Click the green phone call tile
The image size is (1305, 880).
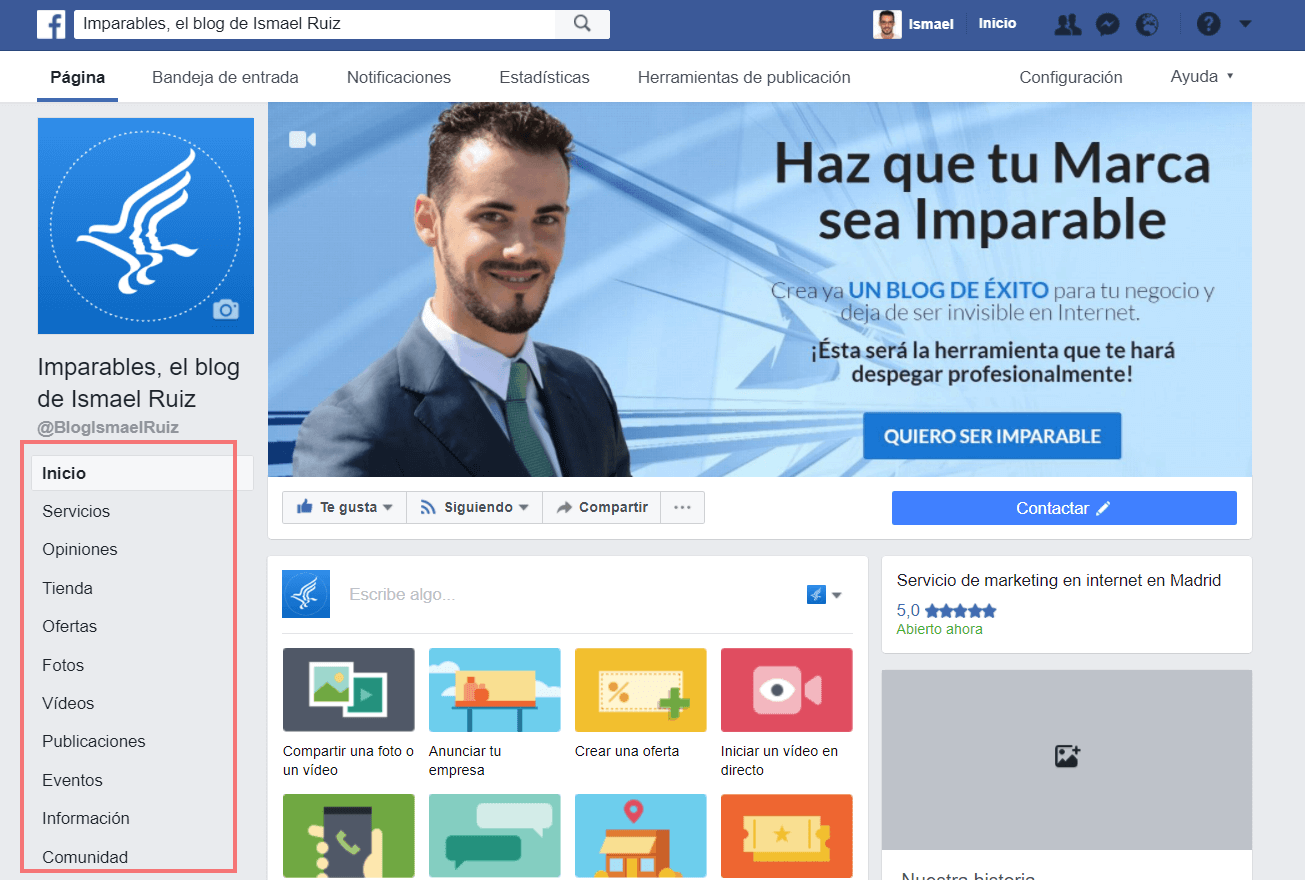pos(349,836)
